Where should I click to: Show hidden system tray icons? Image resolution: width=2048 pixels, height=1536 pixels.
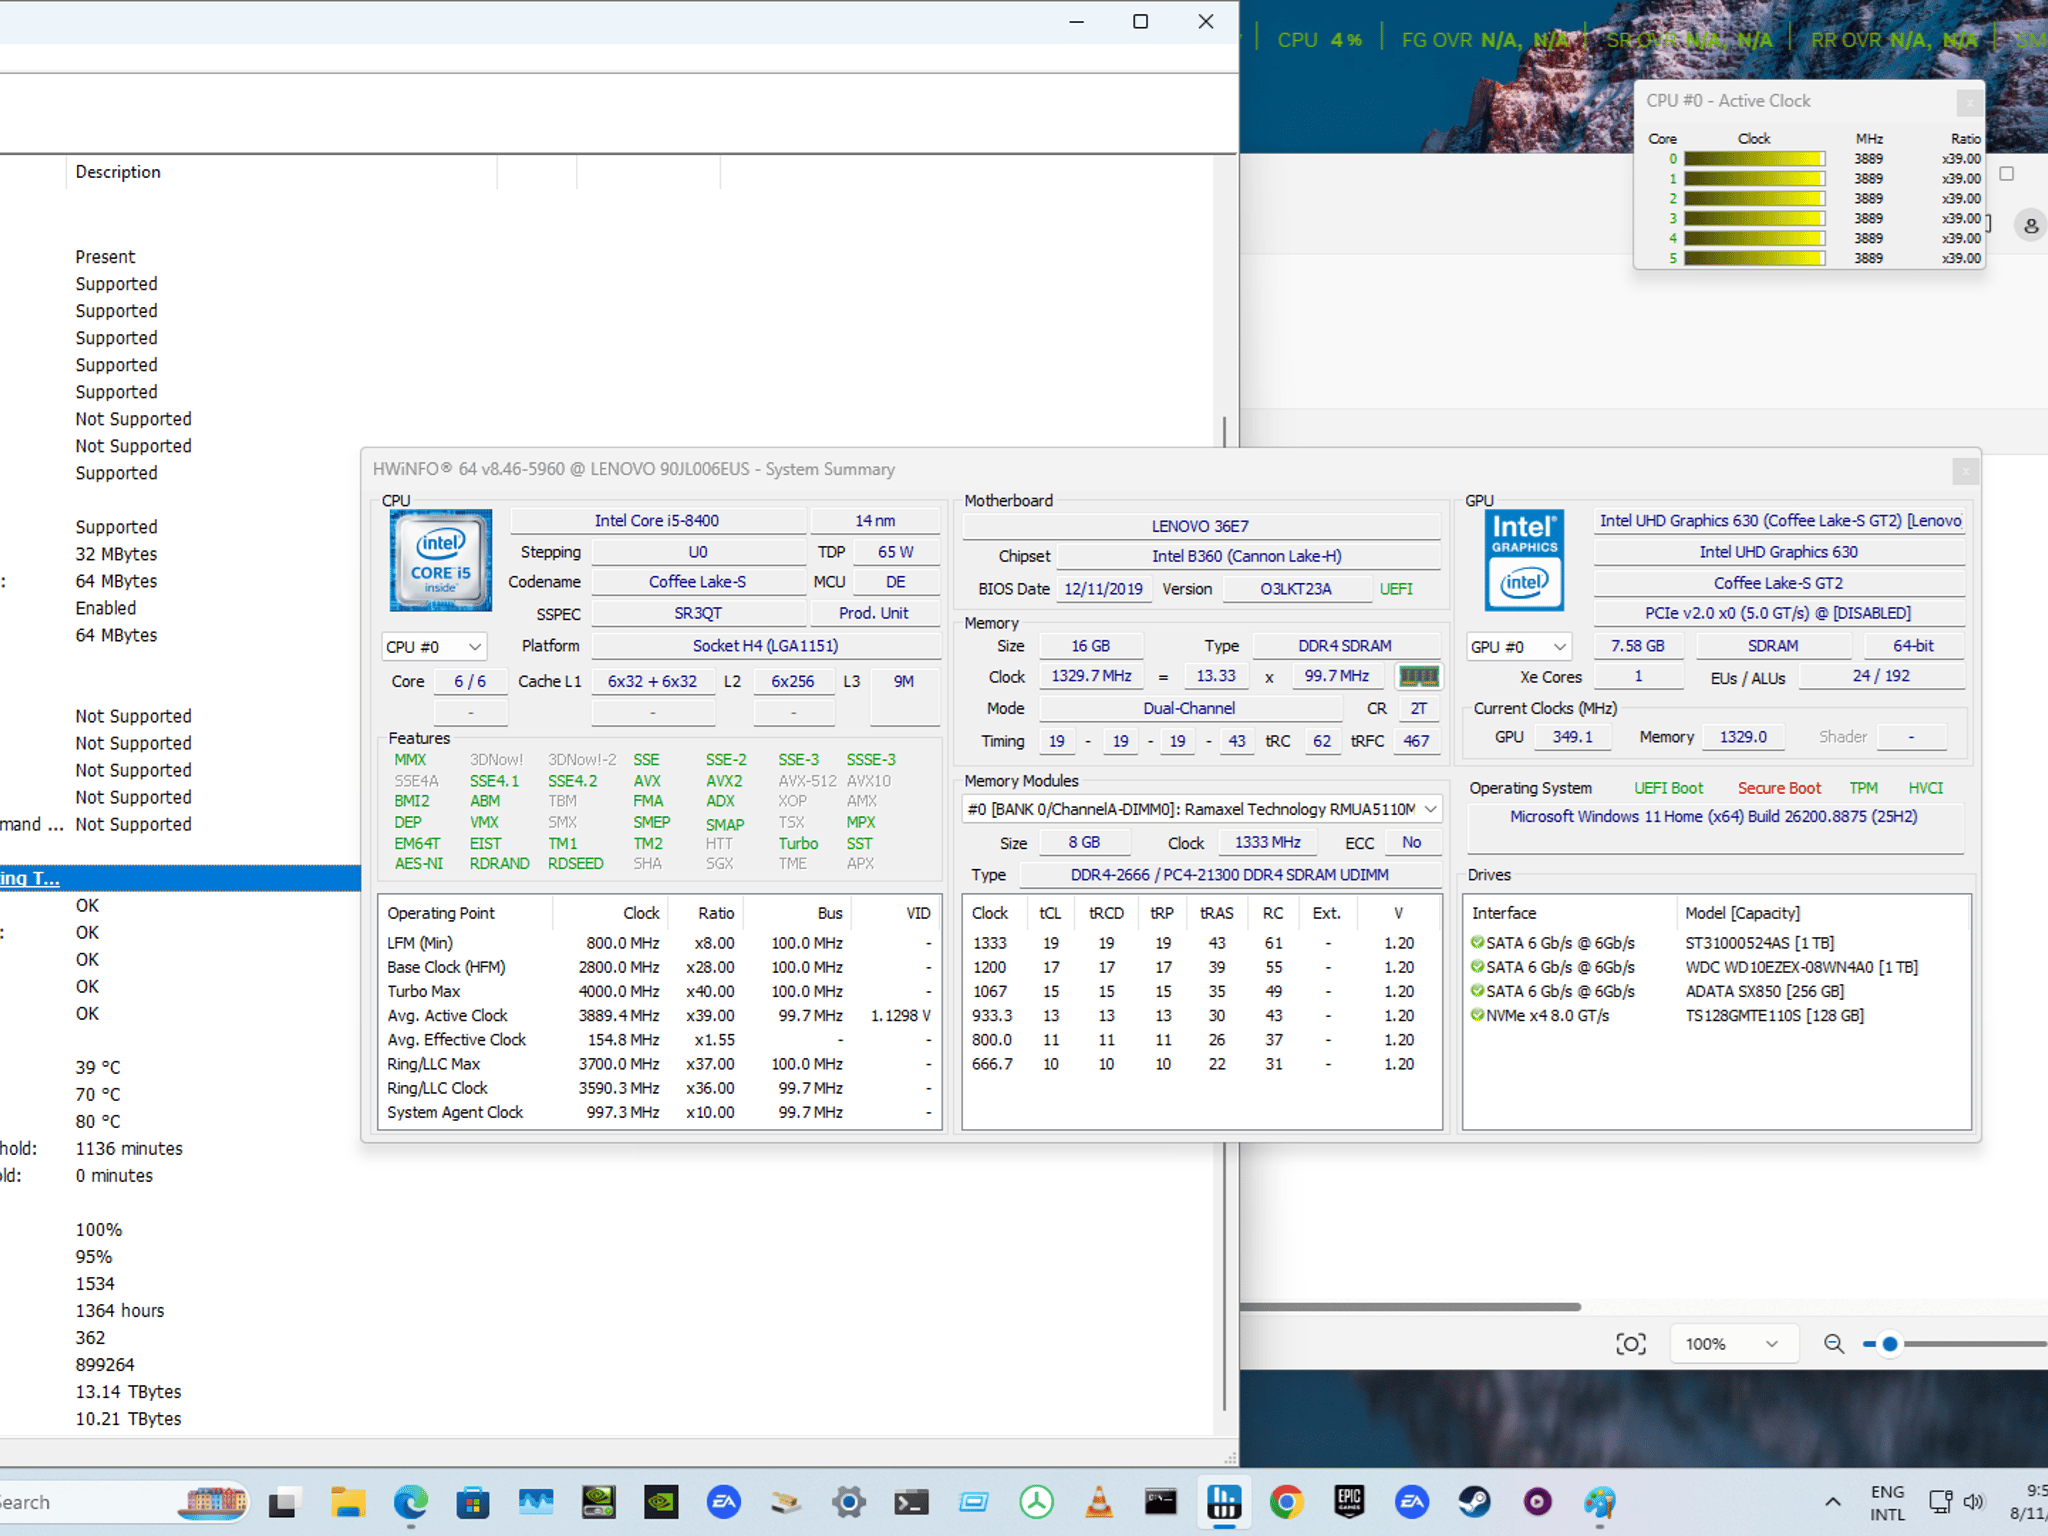click(x=1833, y=1502)
